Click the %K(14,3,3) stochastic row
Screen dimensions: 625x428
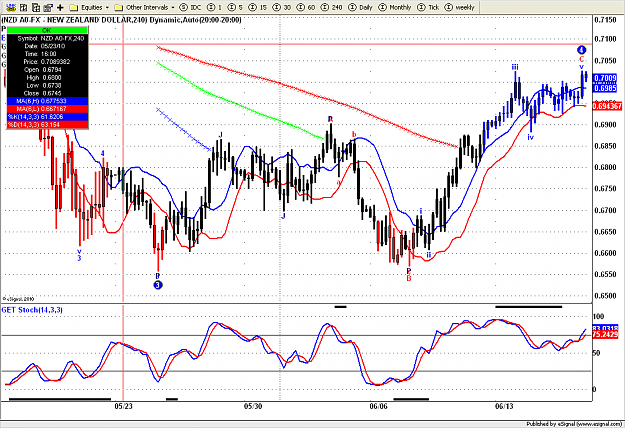point(47,117)
